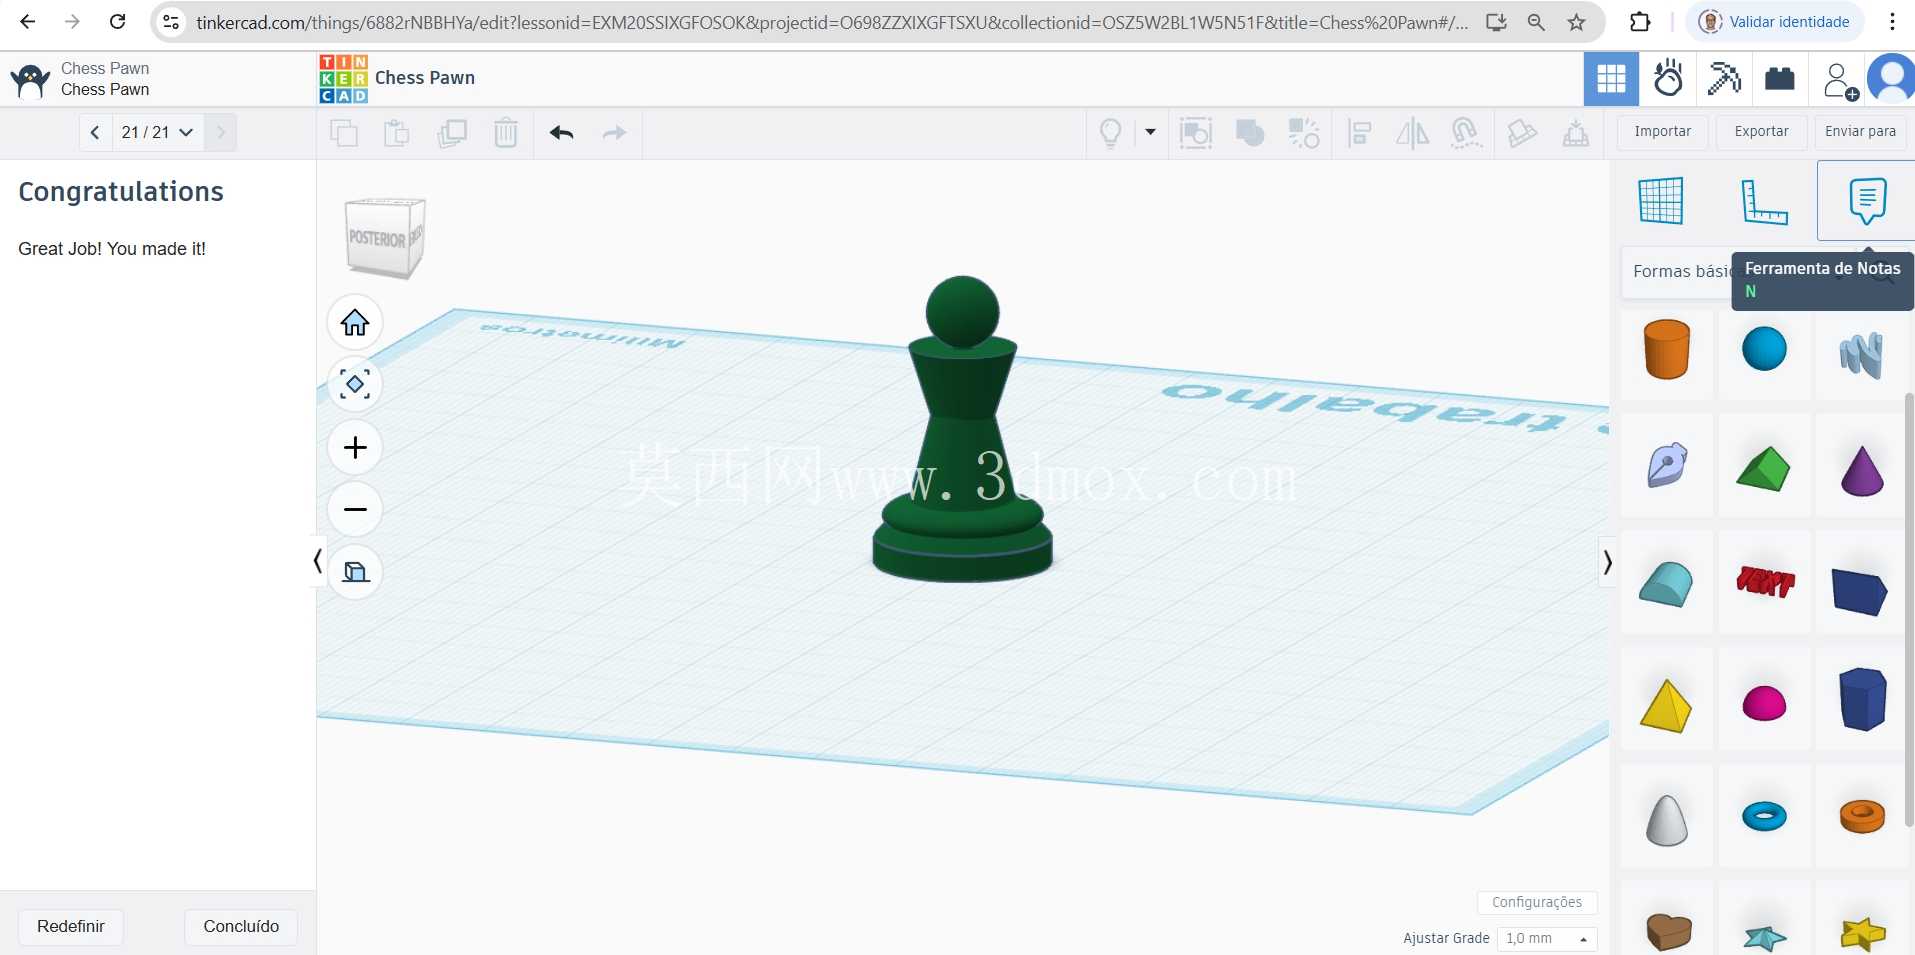This screenshot has height=955, width=1915.
Task: Click the Exportar button
Action: [1761, 132]
